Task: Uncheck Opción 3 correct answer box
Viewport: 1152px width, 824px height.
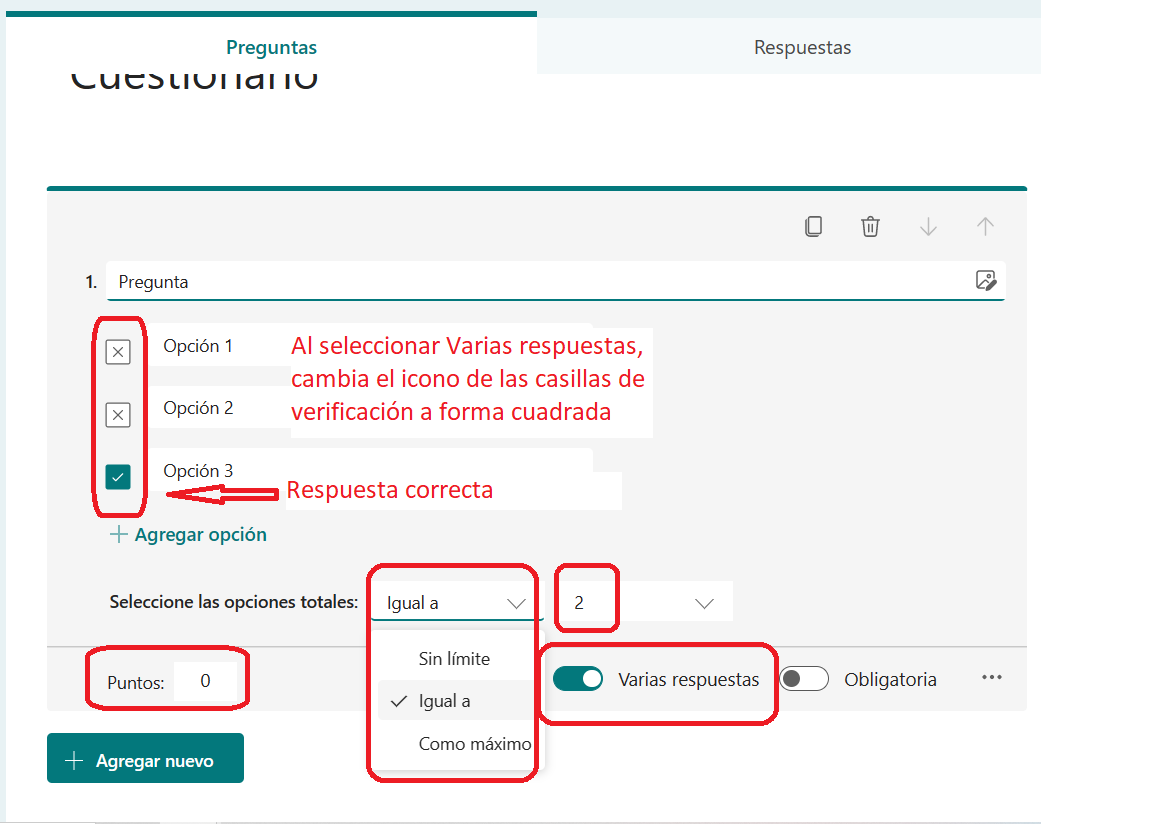Action: [118, 477]
